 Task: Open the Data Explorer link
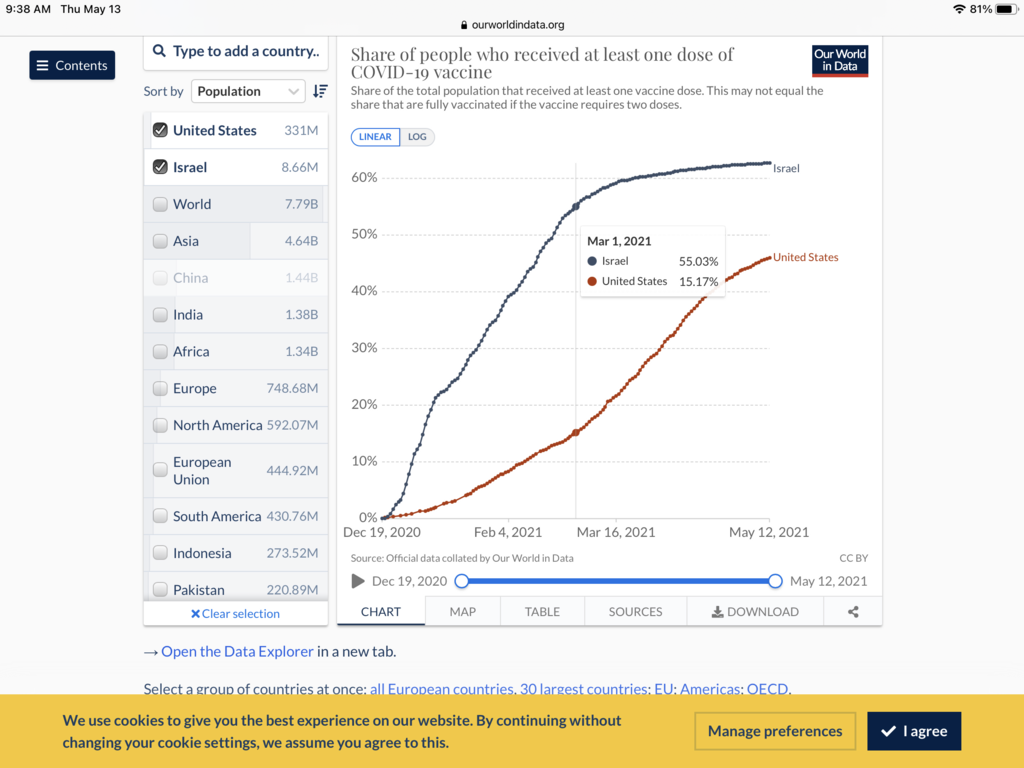tap(237, 651)
